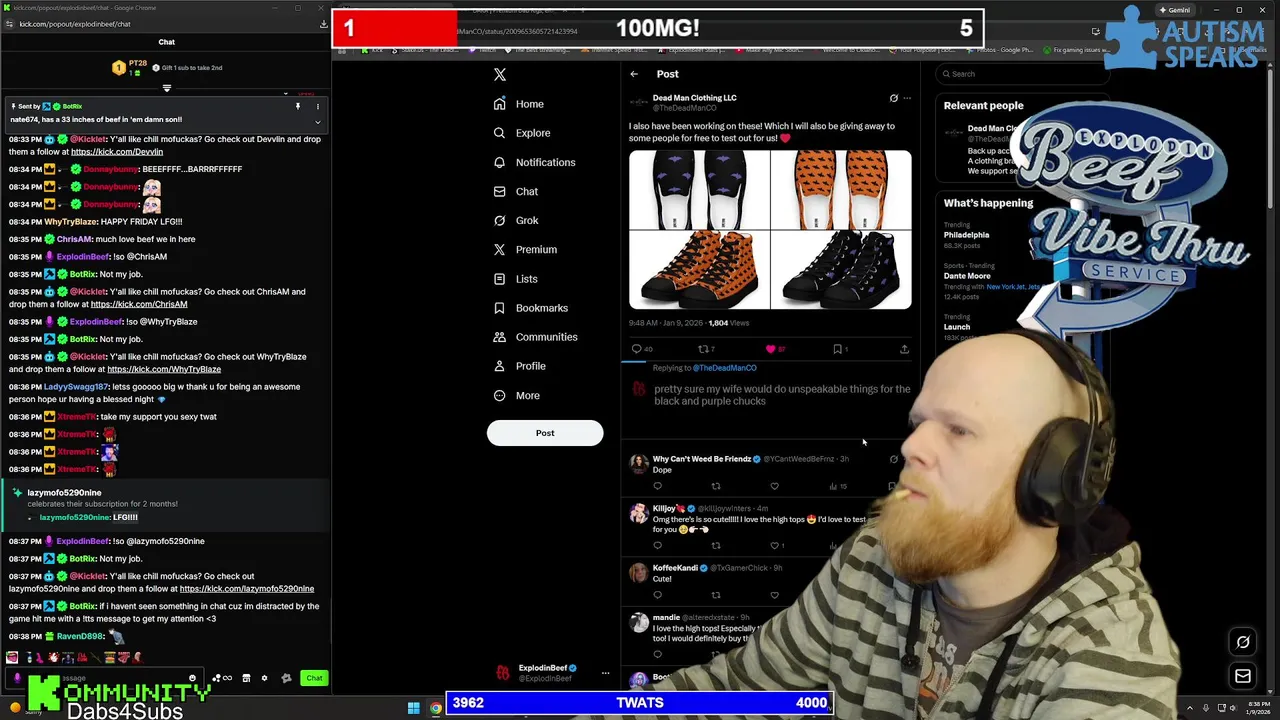The image size is (1280, 720).
Task: Go back with the Post arrow
Action: pos(634,74)
